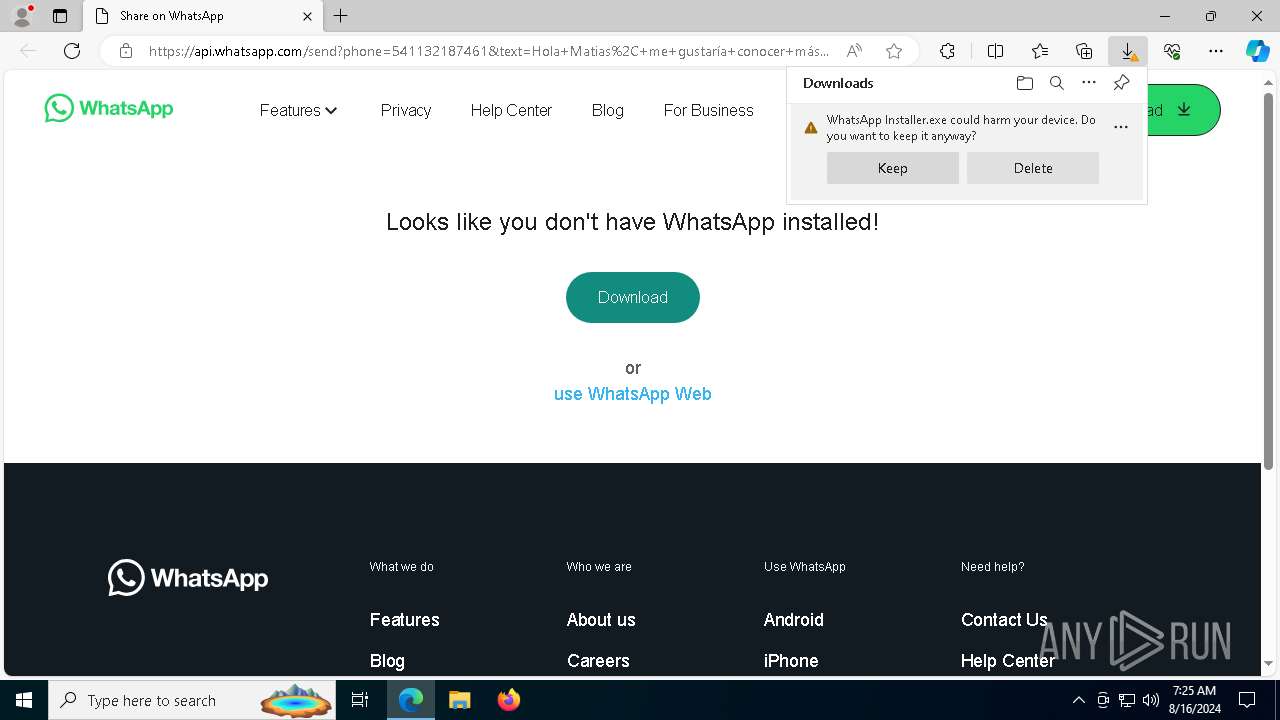The width and height of the screenshot is (1280, 720).
Task: Click the address bar URL field
Action: (488, 51)
